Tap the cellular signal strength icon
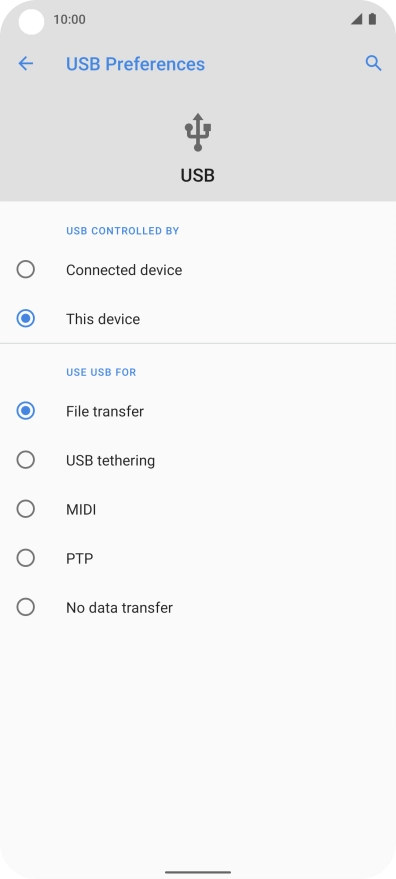 point(356,19)
